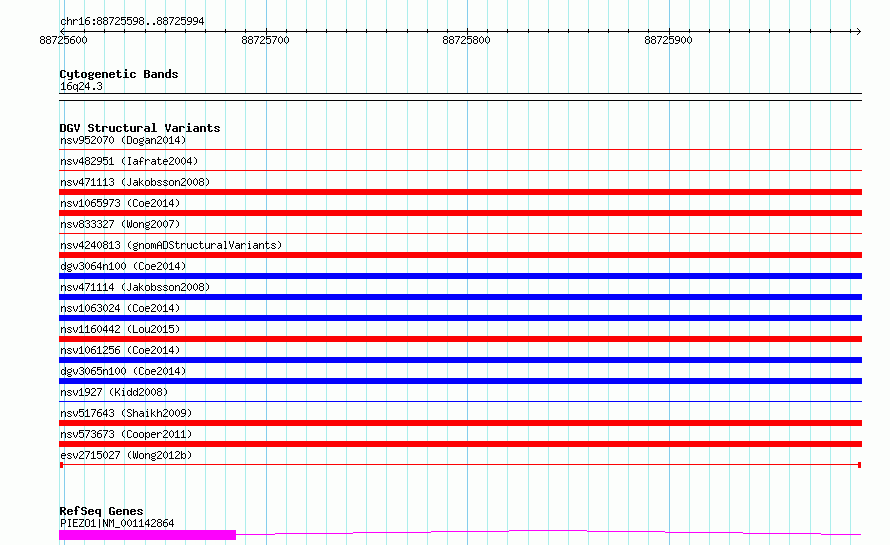
Task: Open the nsv1065973 (Coe2014) variant label
Action: click(120, 203)
